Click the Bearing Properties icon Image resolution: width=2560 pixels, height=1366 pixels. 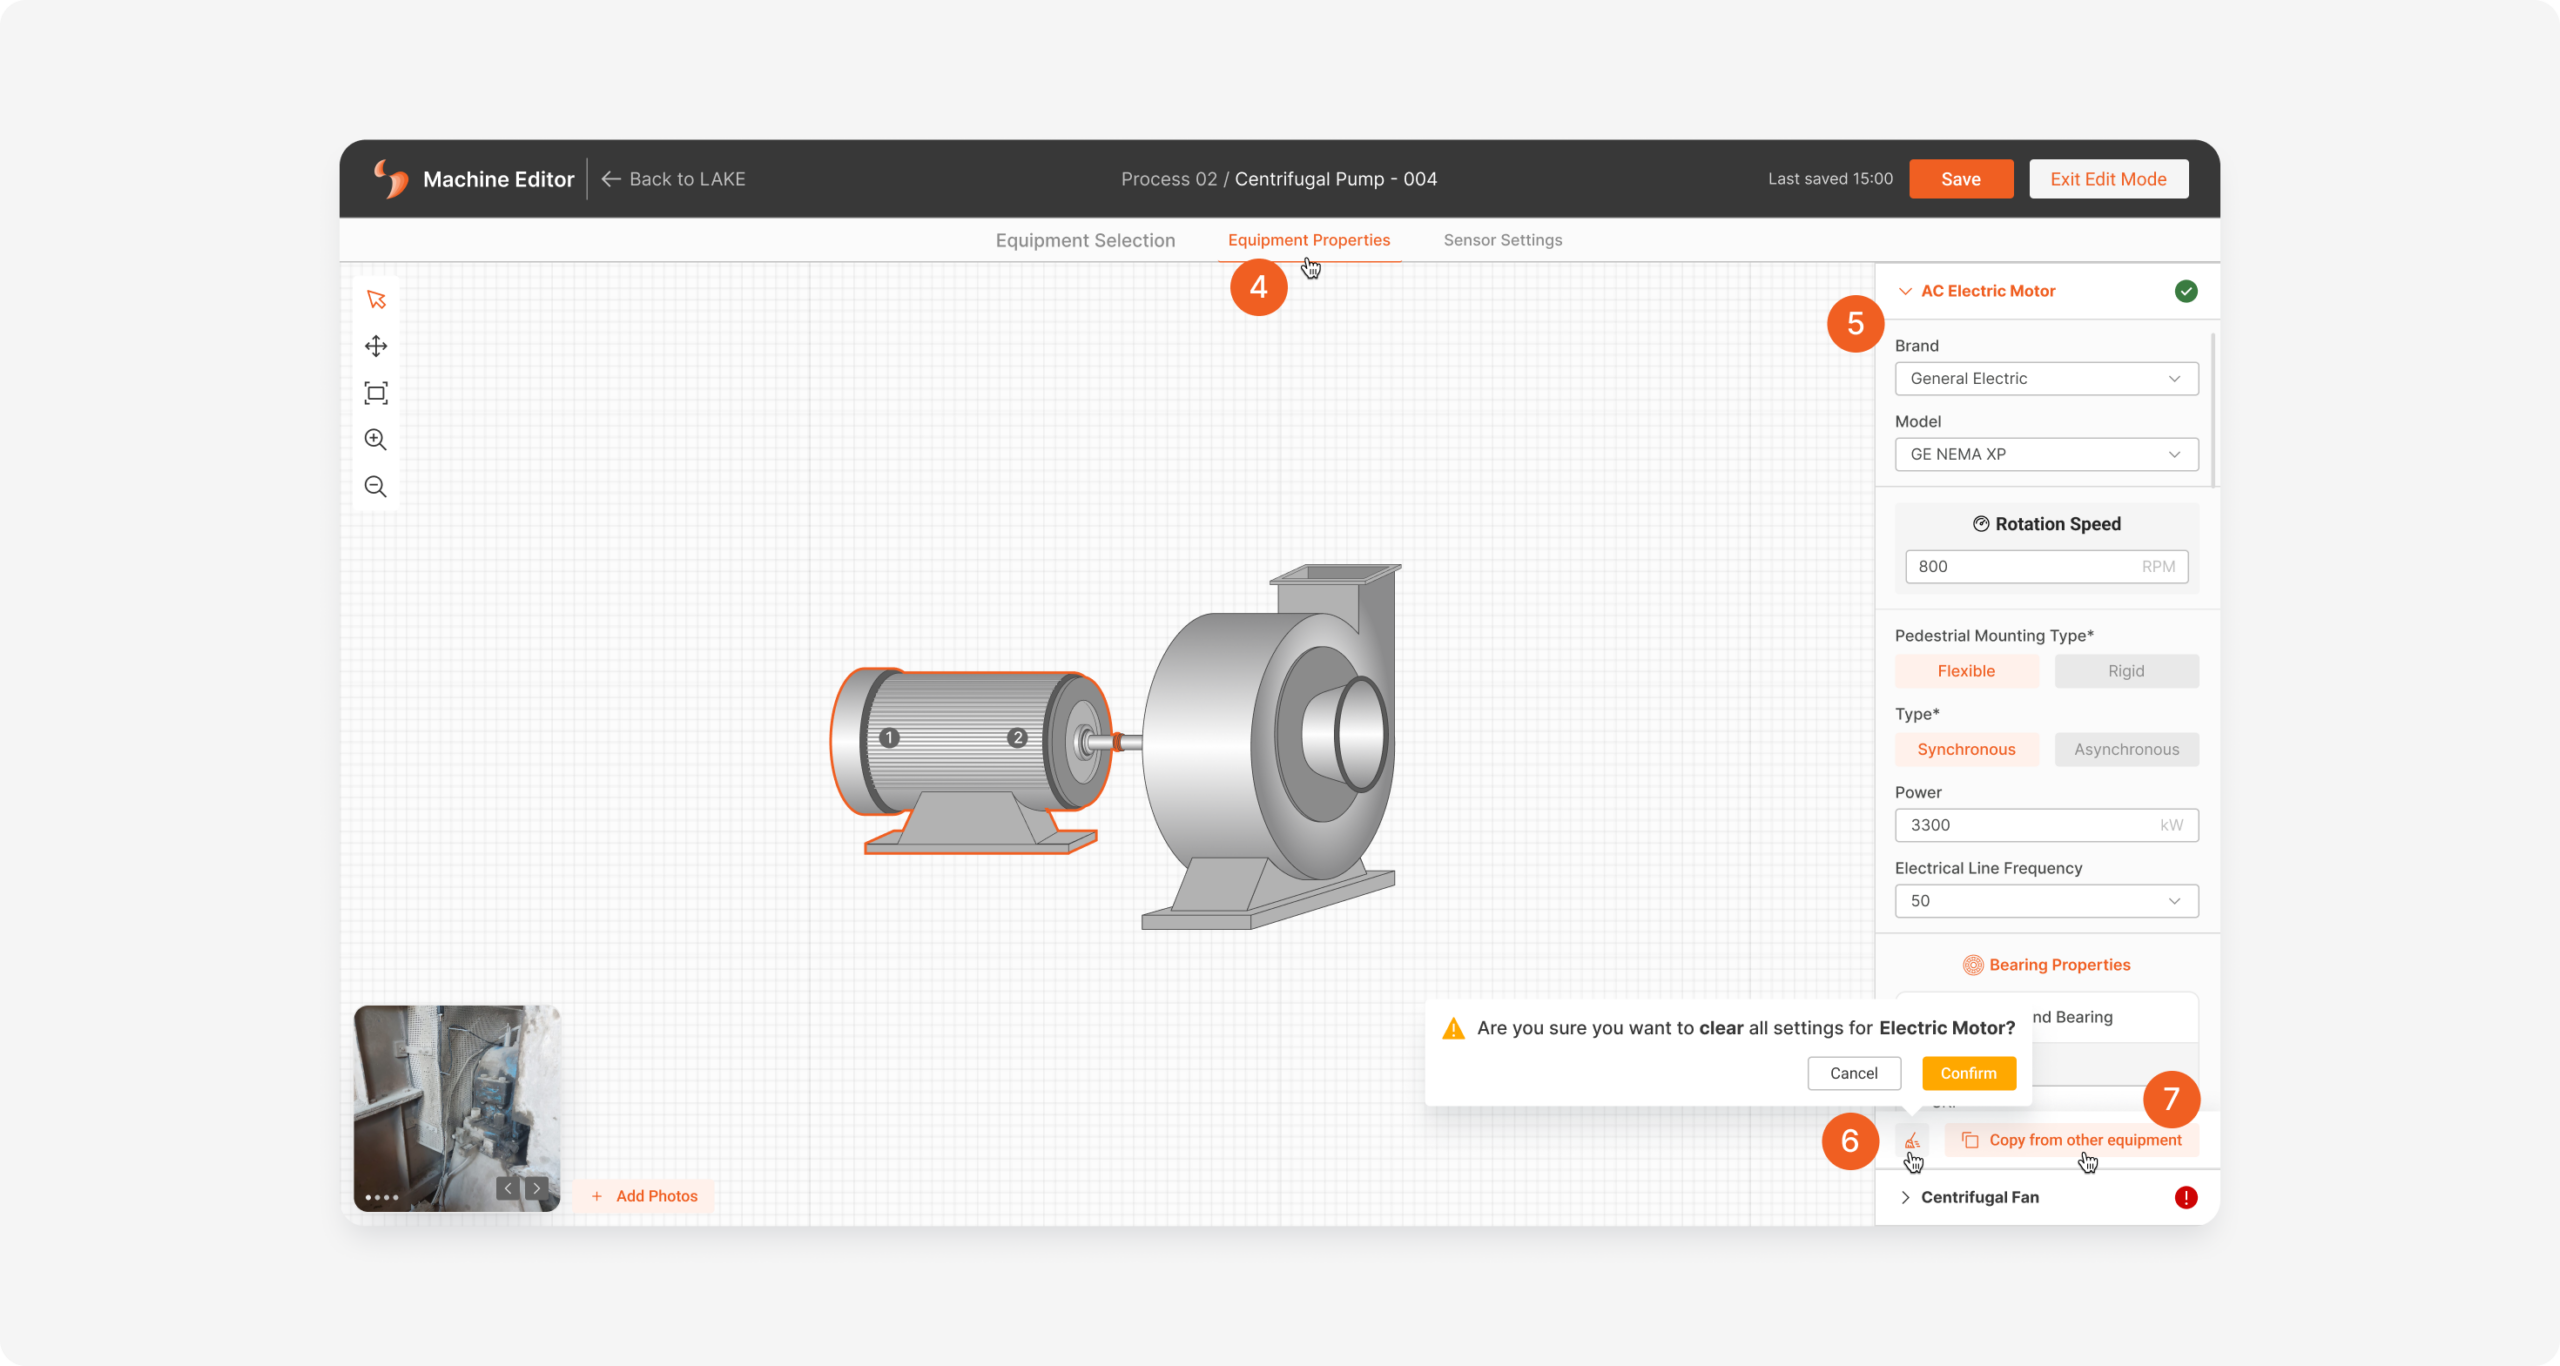click(1969, 963)
